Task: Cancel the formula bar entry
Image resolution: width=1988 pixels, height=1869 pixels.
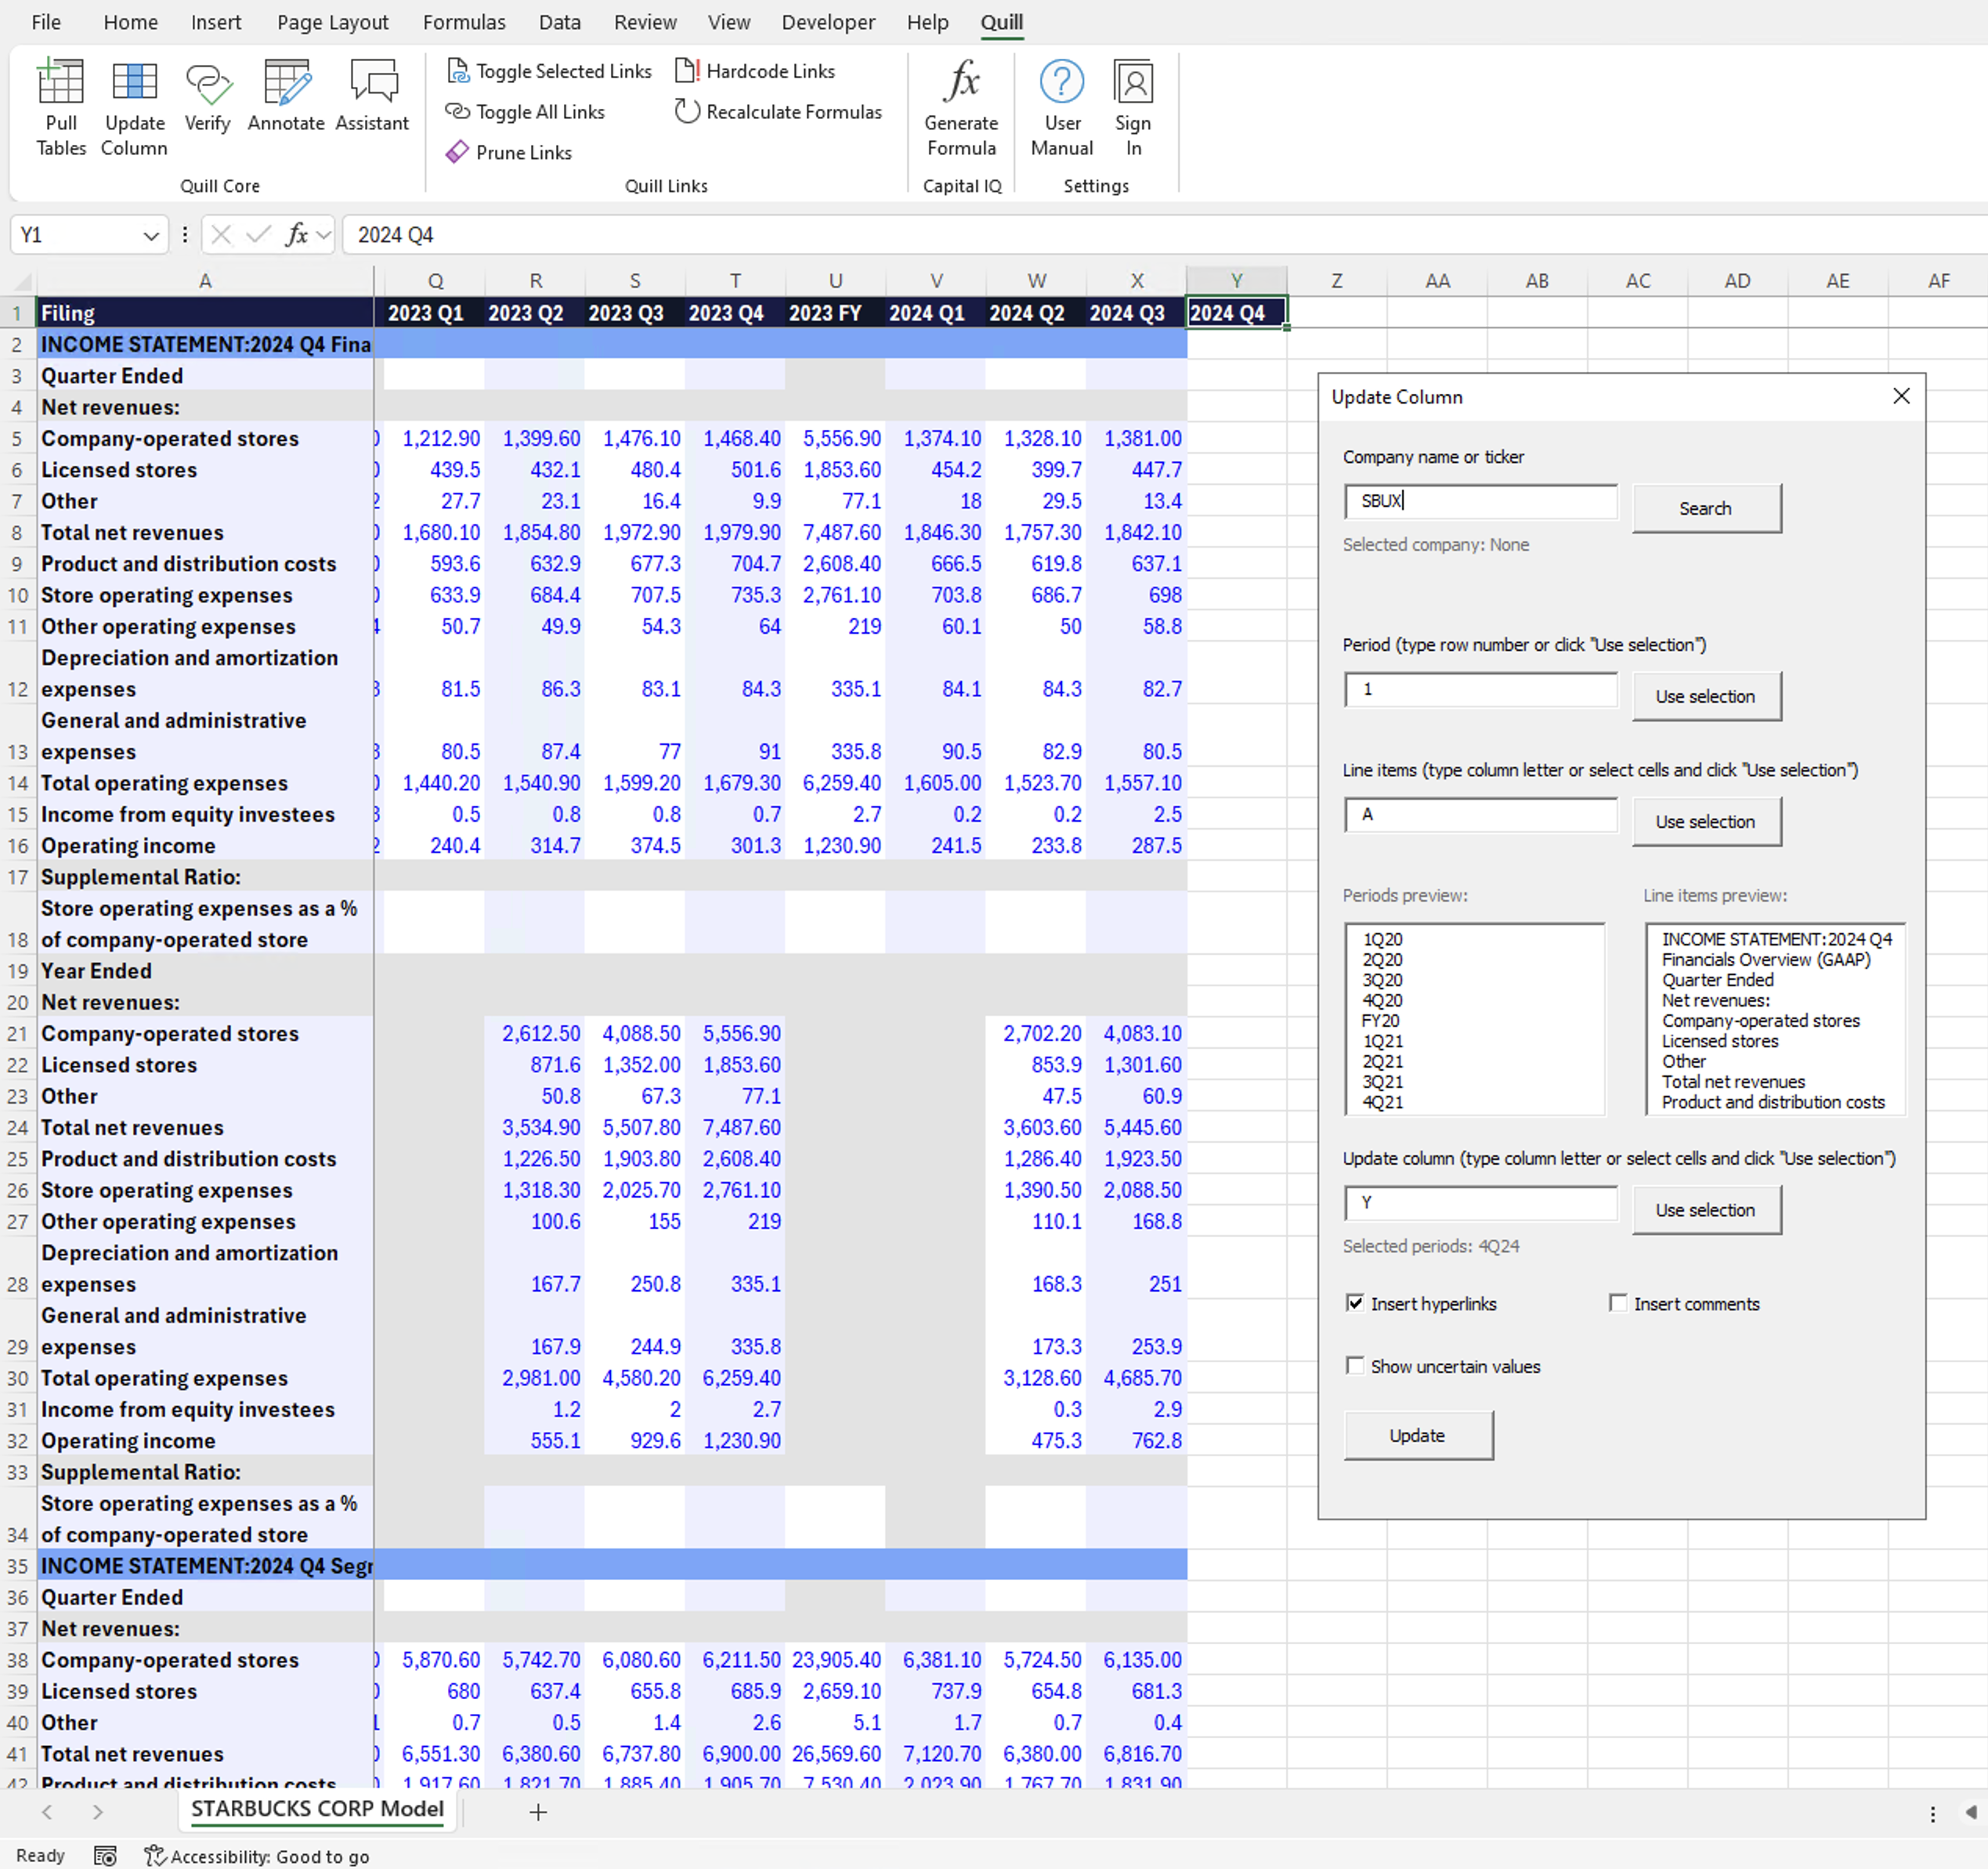Action: (x=221, y=234)
